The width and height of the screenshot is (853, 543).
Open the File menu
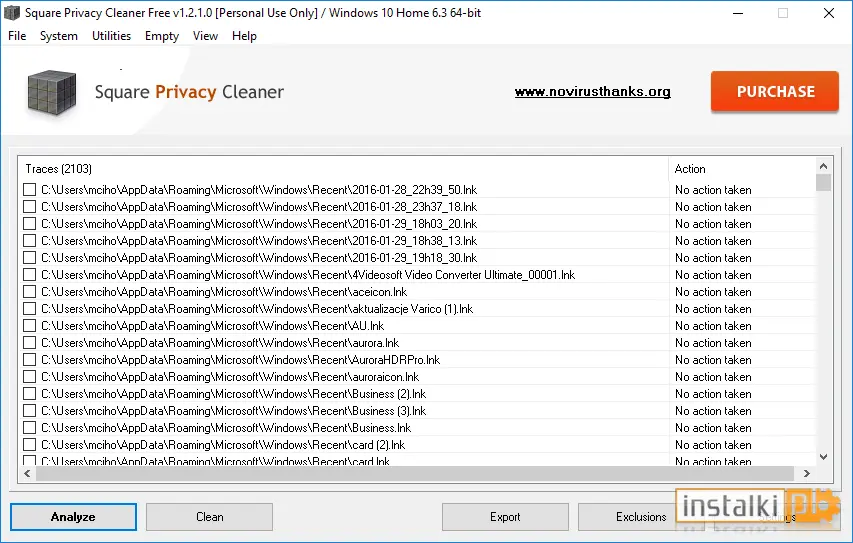coord(17,36)
